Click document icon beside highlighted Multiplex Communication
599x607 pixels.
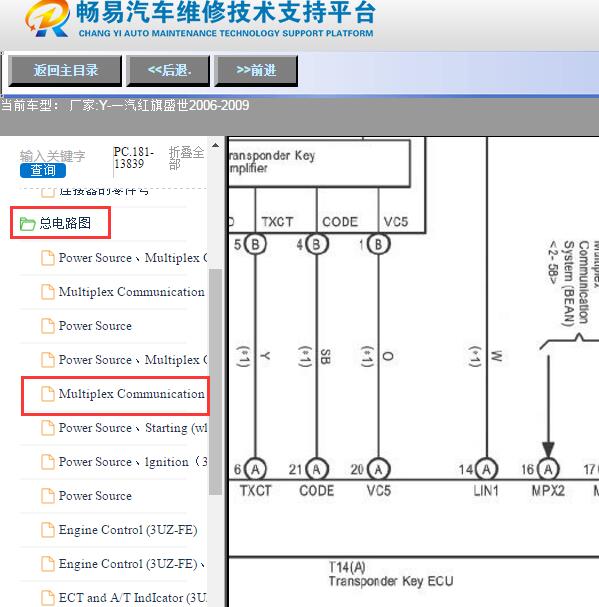pyautogui.click(x=48, y=394)
